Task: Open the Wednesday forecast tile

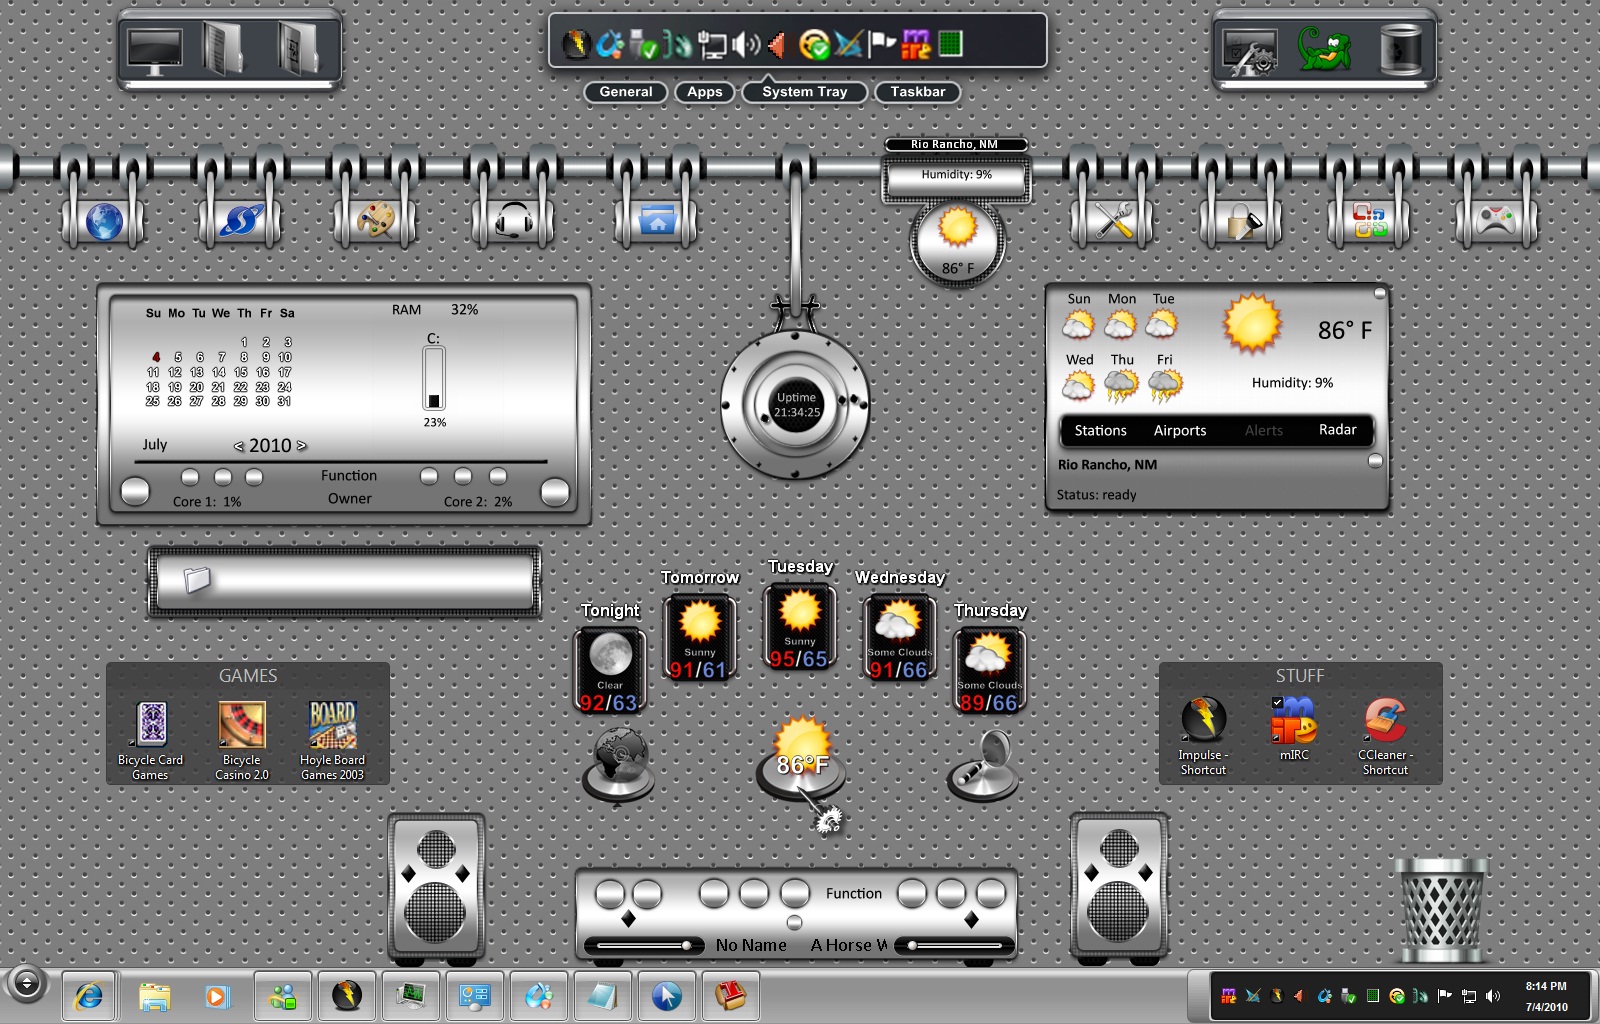Action: pyautogui.click(x=900, y=638)
